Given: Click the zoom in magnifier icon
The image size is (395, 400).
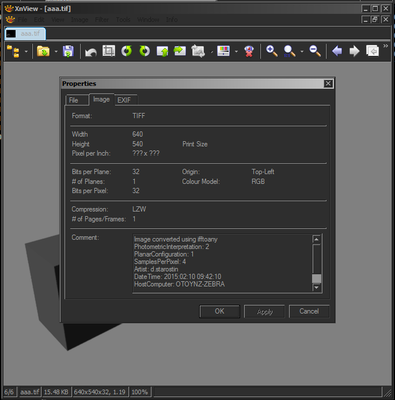Looking at the screenshot, I should (272, 51).
